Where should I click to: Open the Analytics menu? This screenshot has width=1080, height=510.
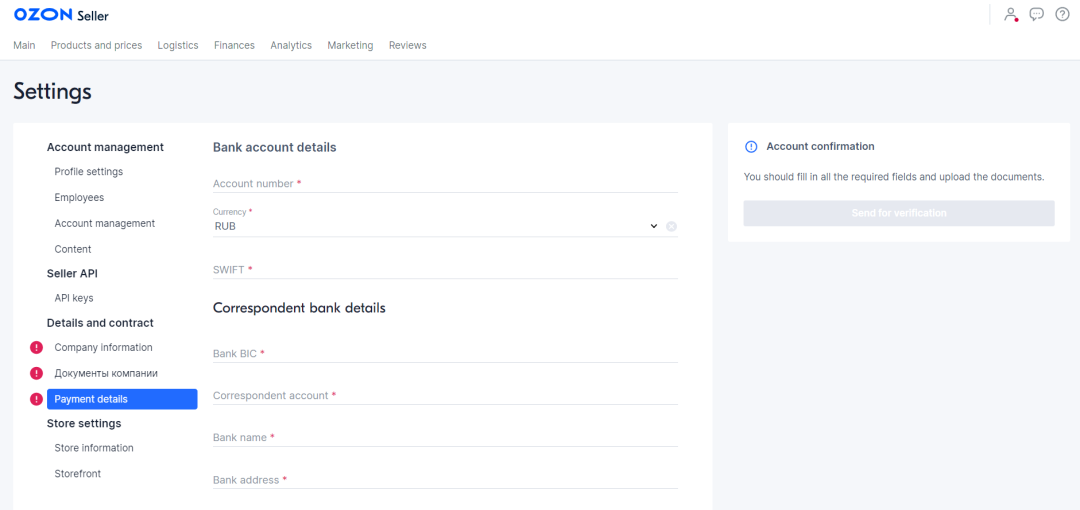[291, 45]
